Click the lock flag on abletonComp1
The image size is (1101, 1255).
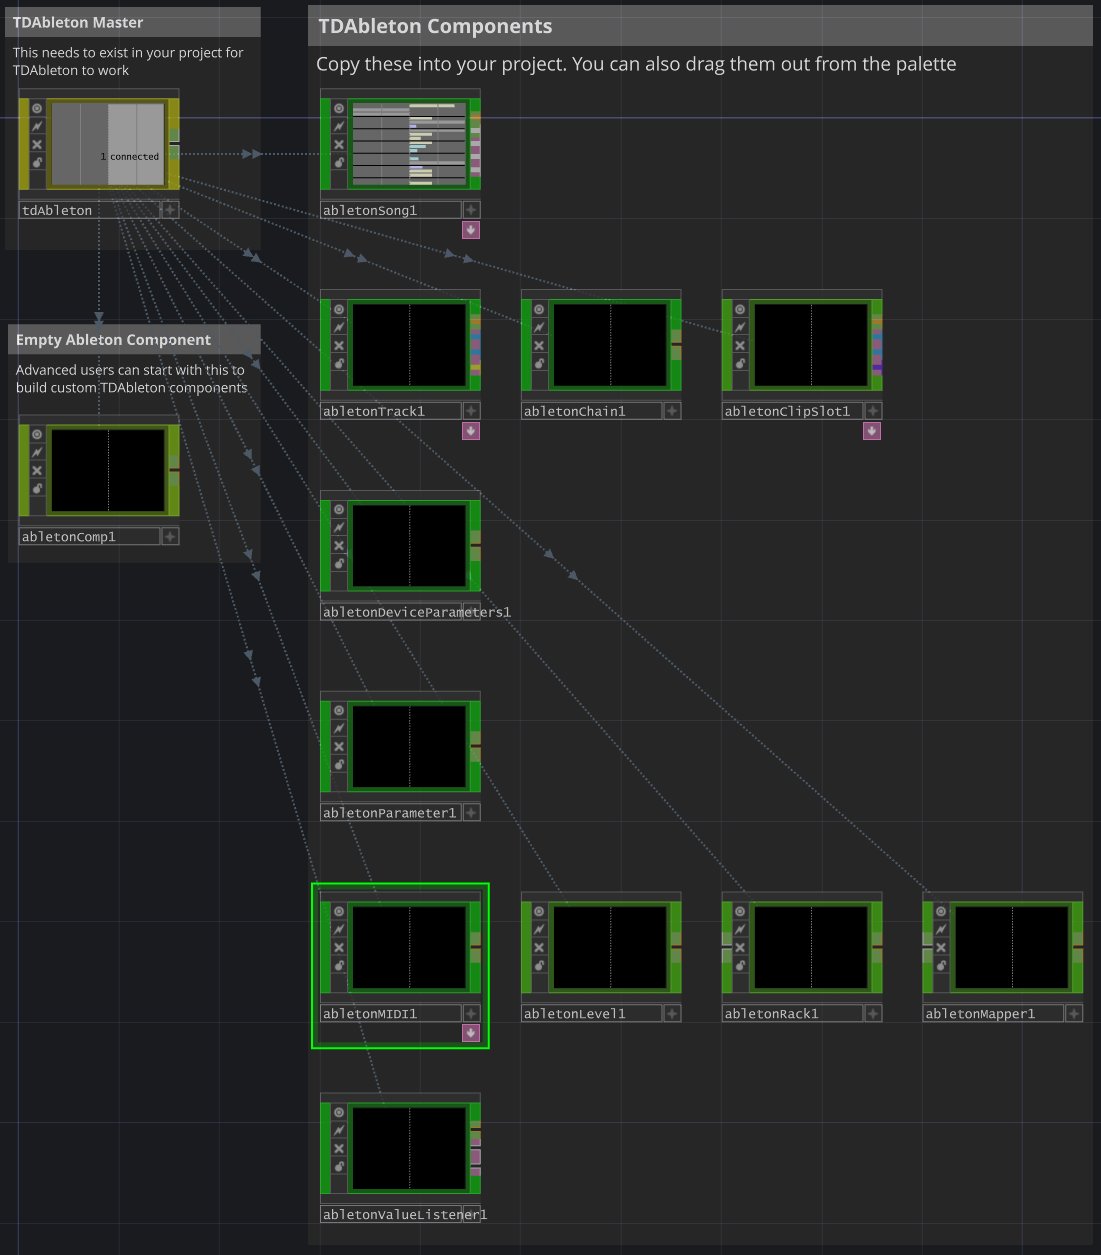pos(37,488)
